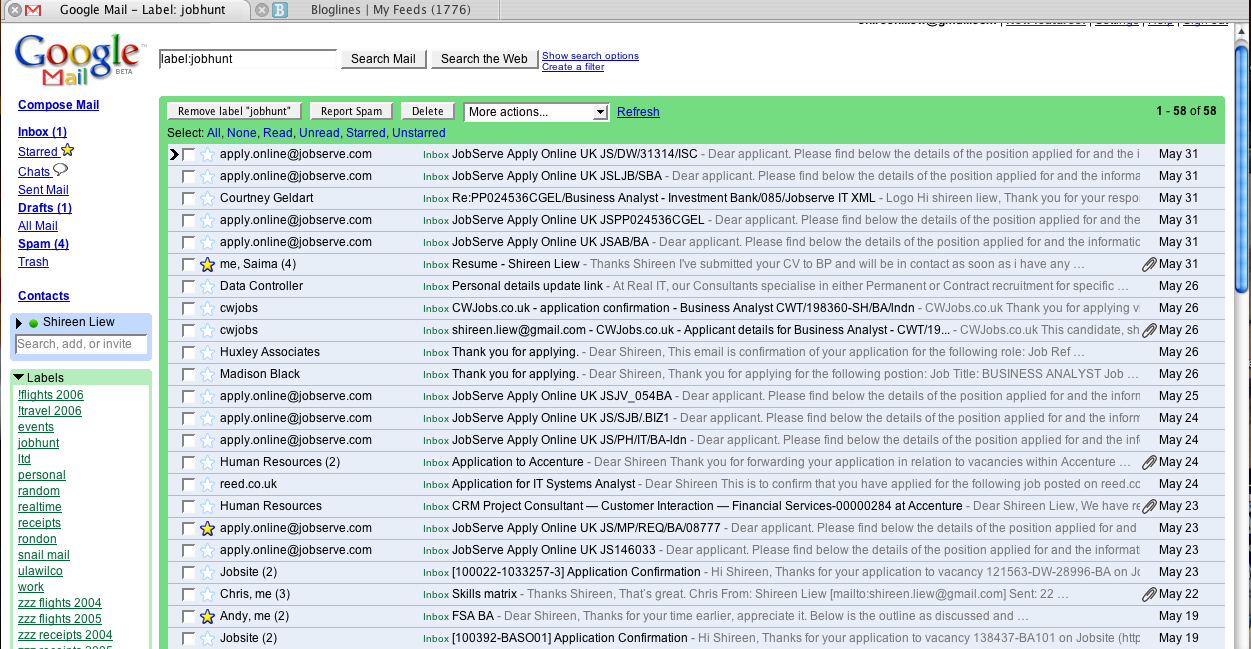Image resolution: width=1251 pixels, height=649 pixels.
Task: Click the Gmail favicon in the first tab
Action: (34, 10)
